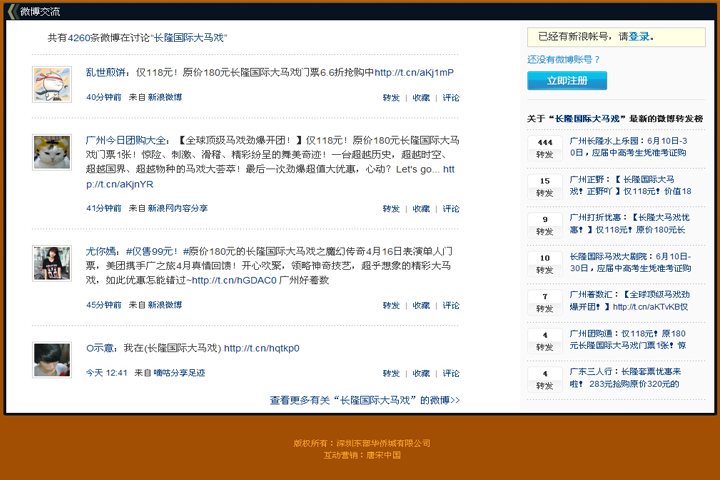
Task: Click 收藏 on 广州今日团购大全's post
Action: 421,208
